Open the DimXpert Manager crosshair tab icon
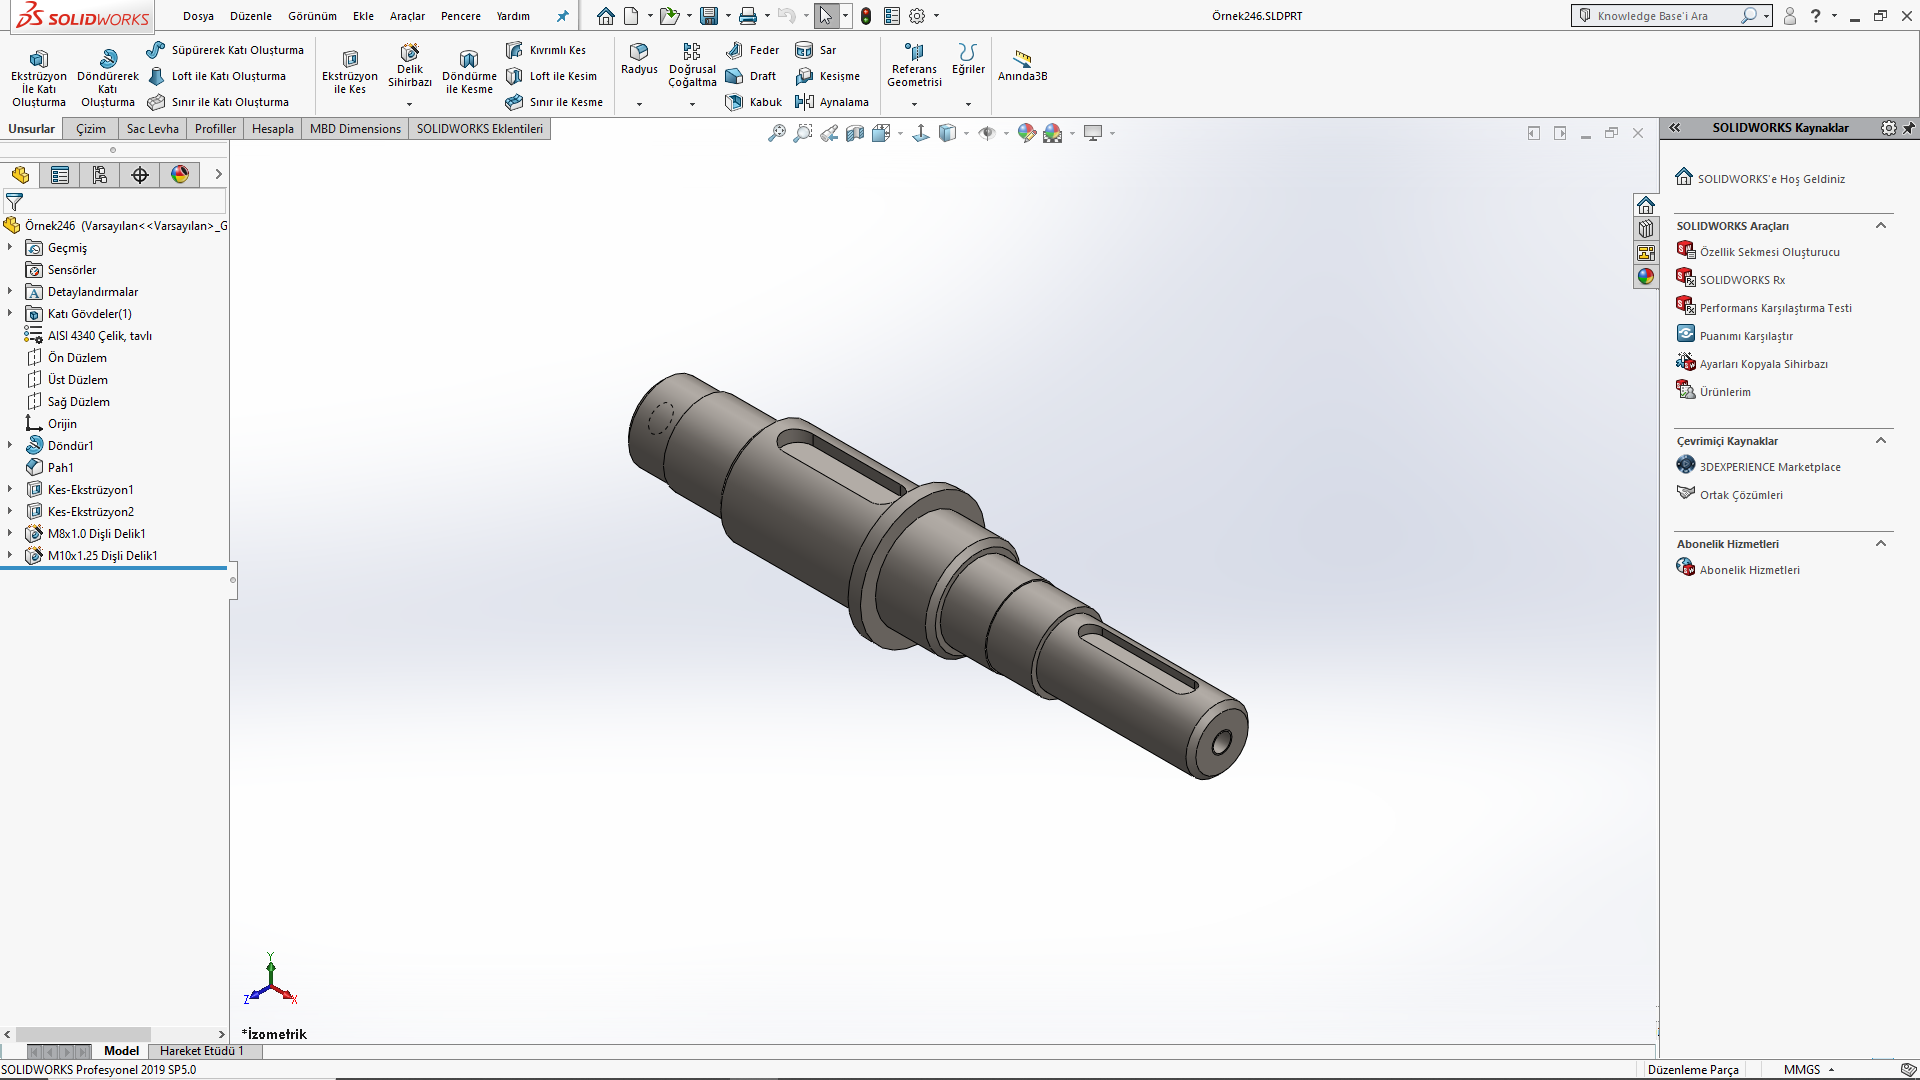The height and width of the screenshot is (1080, 1920). (140, 175)
